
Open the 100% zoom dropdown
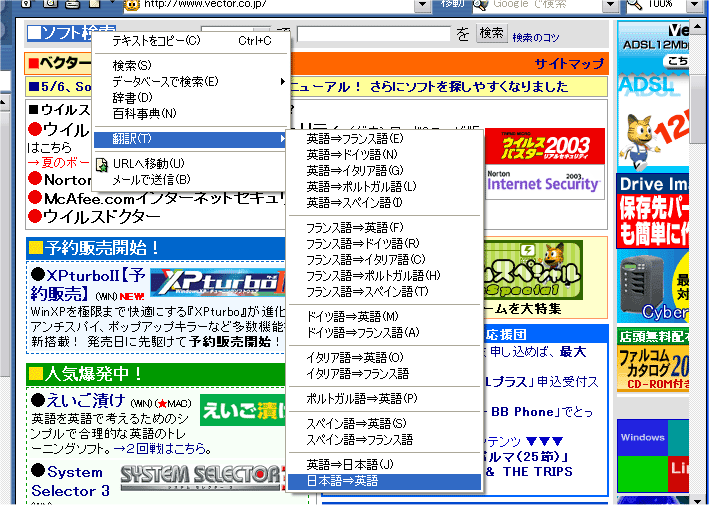point(695,5)
